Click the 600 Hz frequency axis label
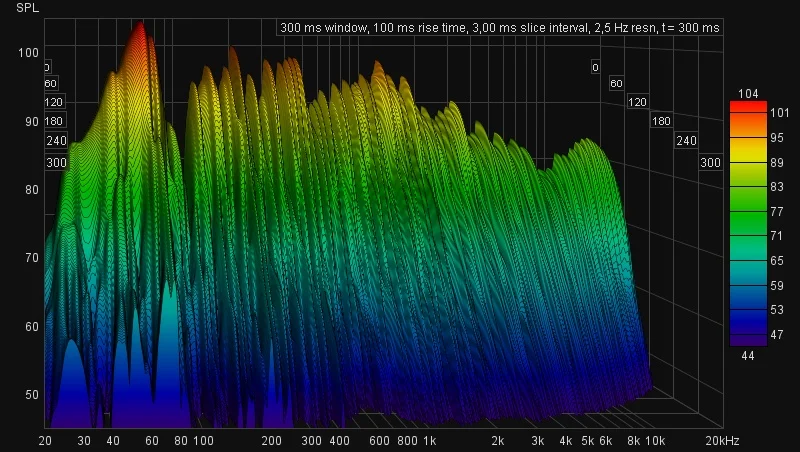 pos(379,440)
